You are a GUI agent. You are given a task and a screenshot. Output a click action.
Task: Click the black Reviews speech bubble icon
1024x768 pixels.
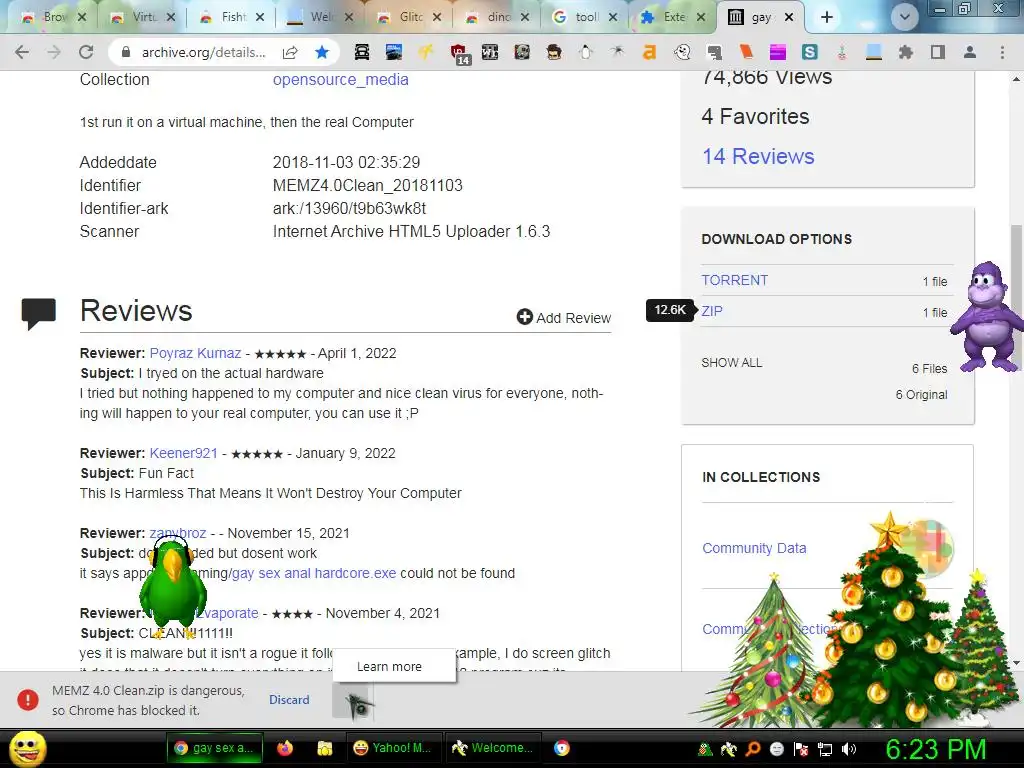coord(39,313)
